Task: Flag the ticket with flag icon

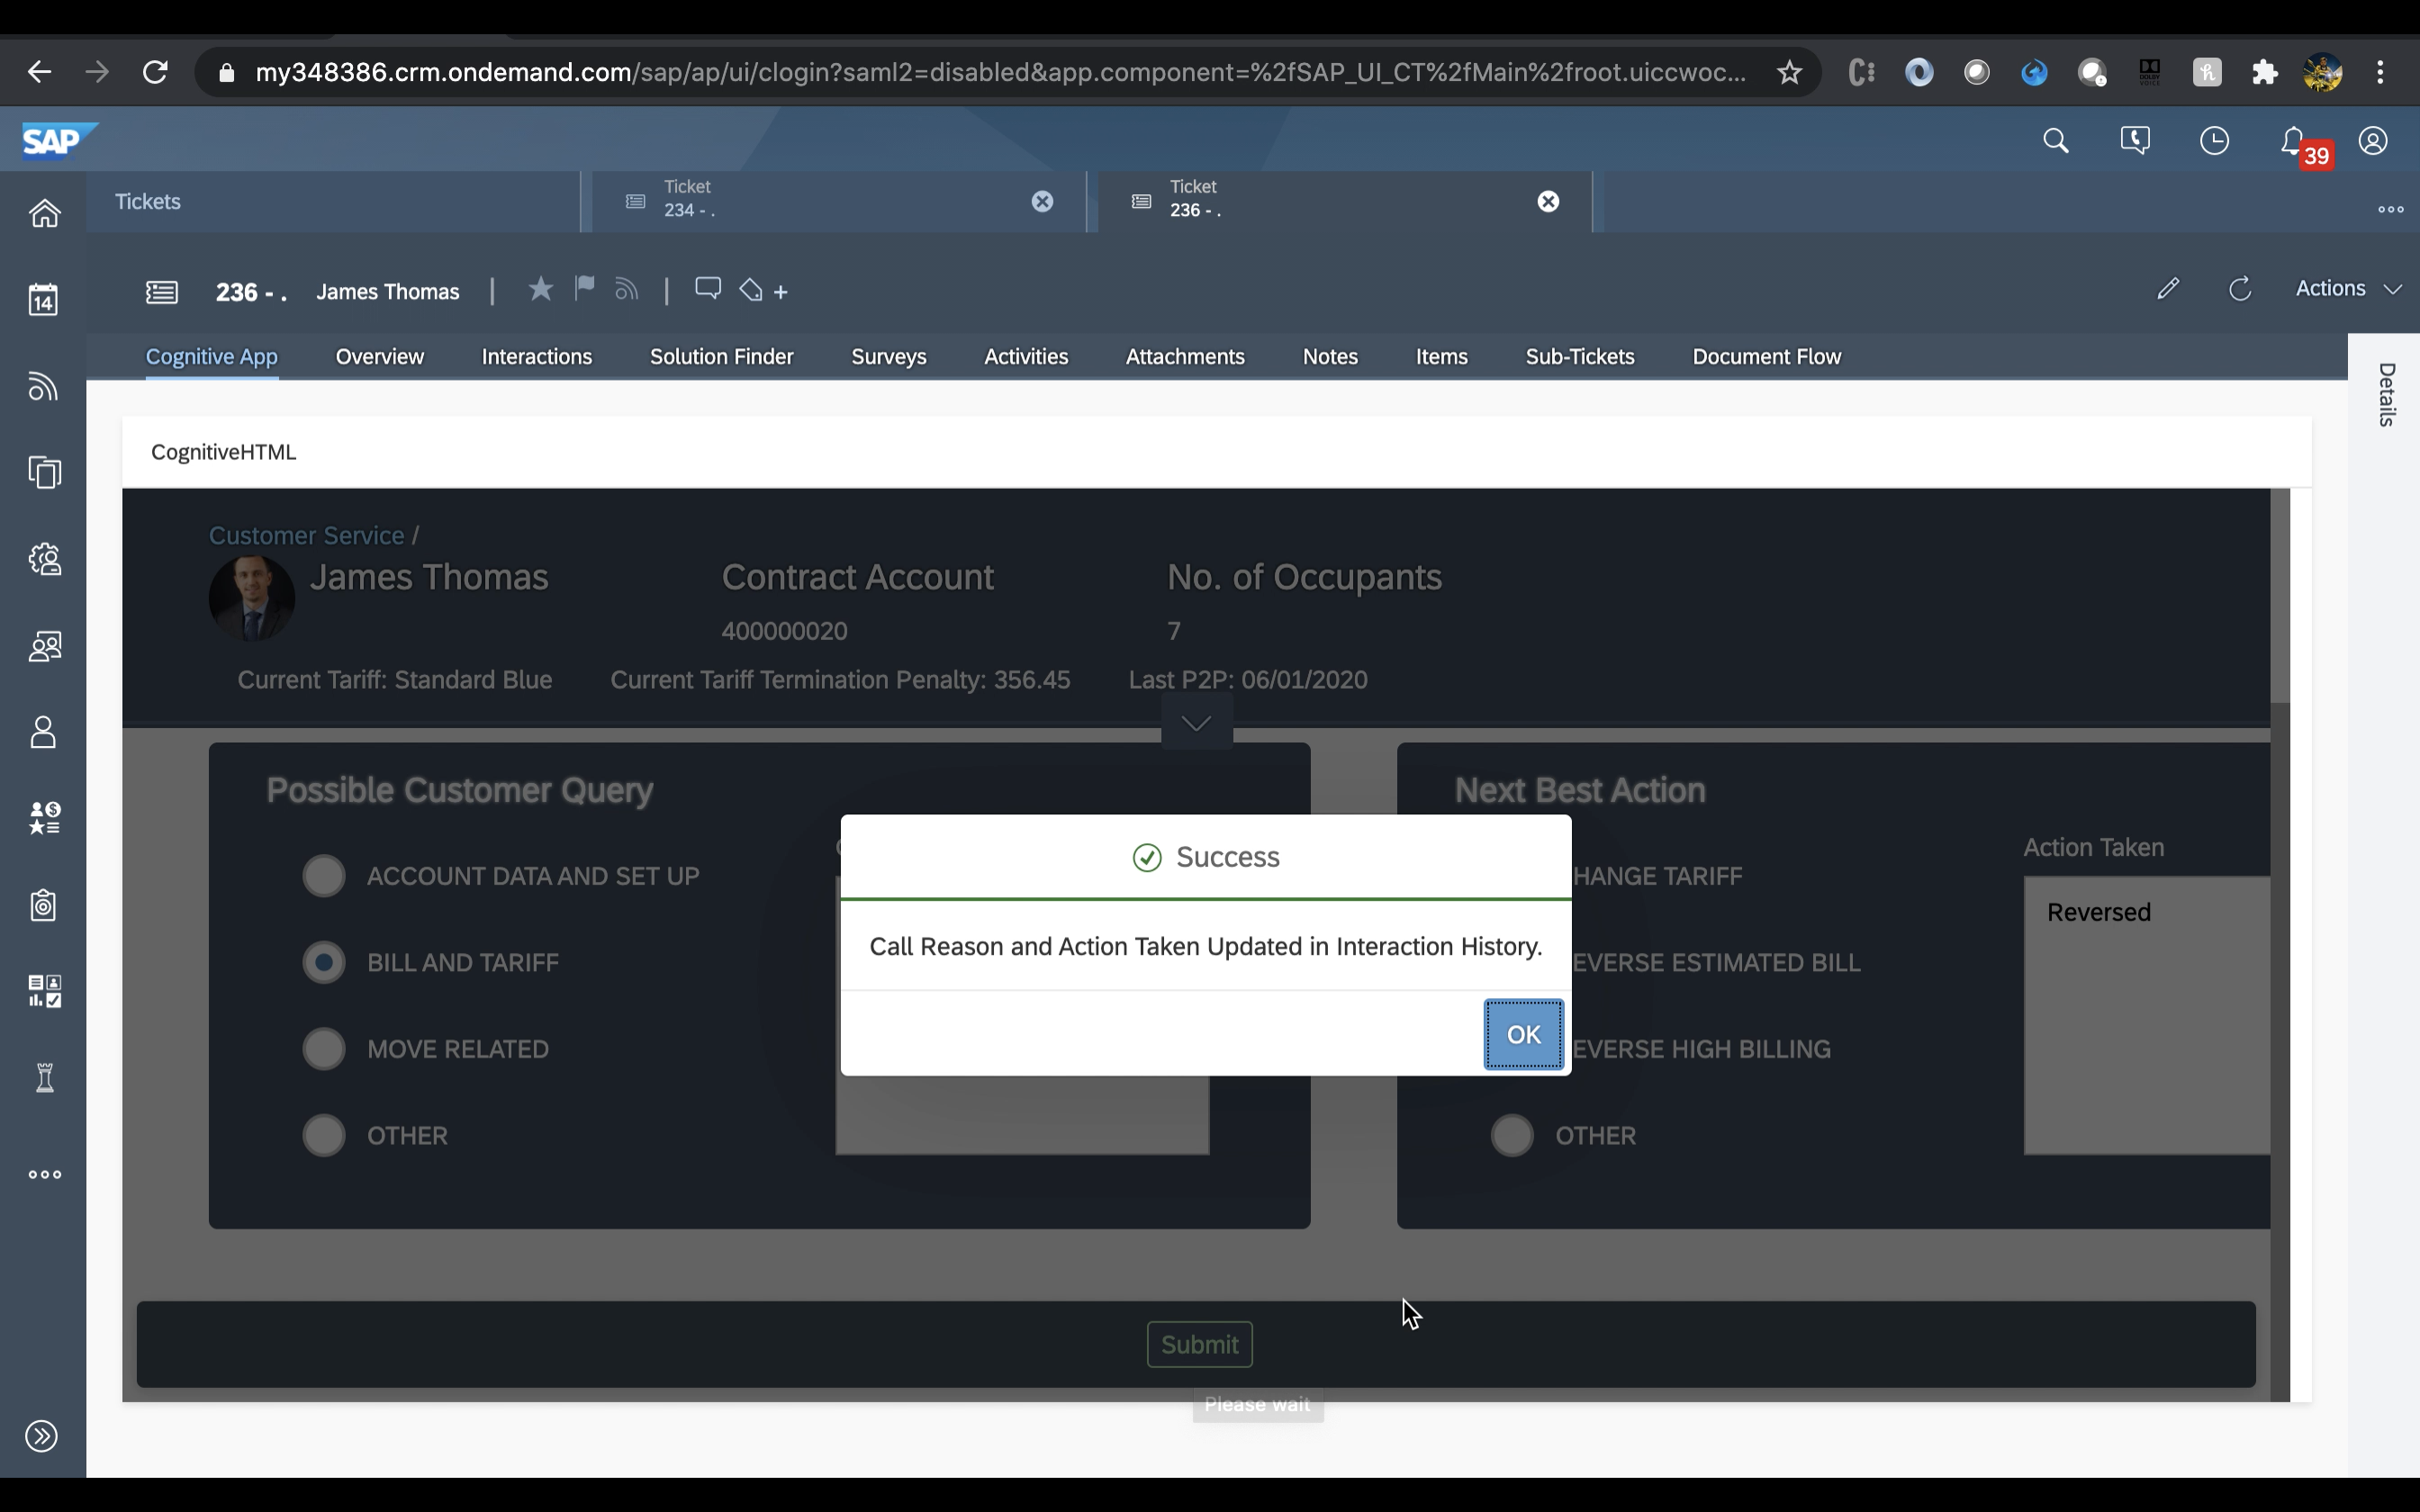Action: [x=585, y=289]
